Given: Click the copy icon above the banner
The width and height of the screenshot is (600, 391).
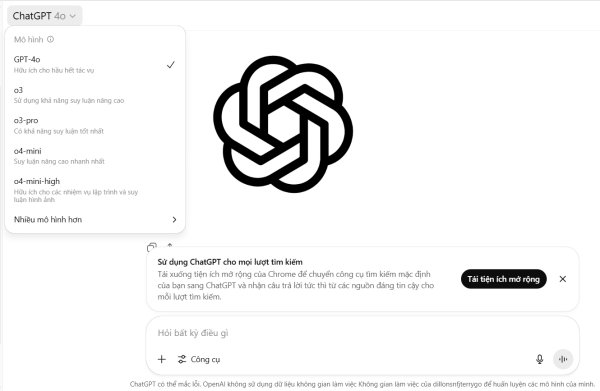Looking at the screenshot, I should tap(152, 247).
